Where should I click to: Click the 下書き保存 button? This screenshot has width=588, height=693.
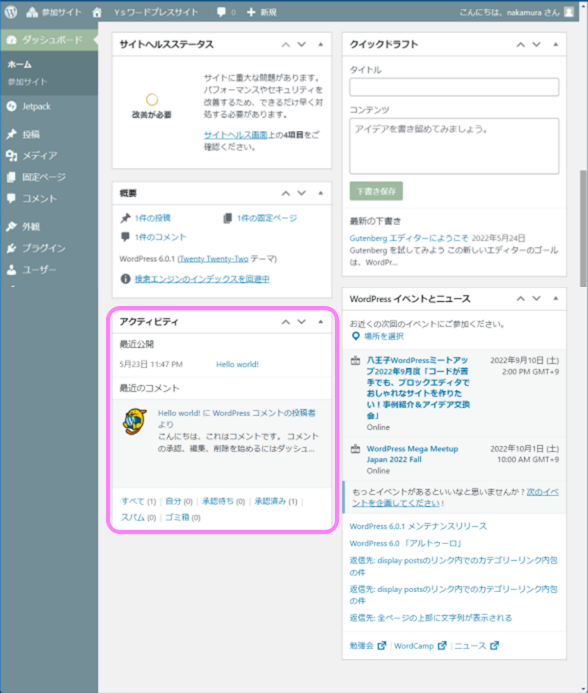(x=376, y=191)
